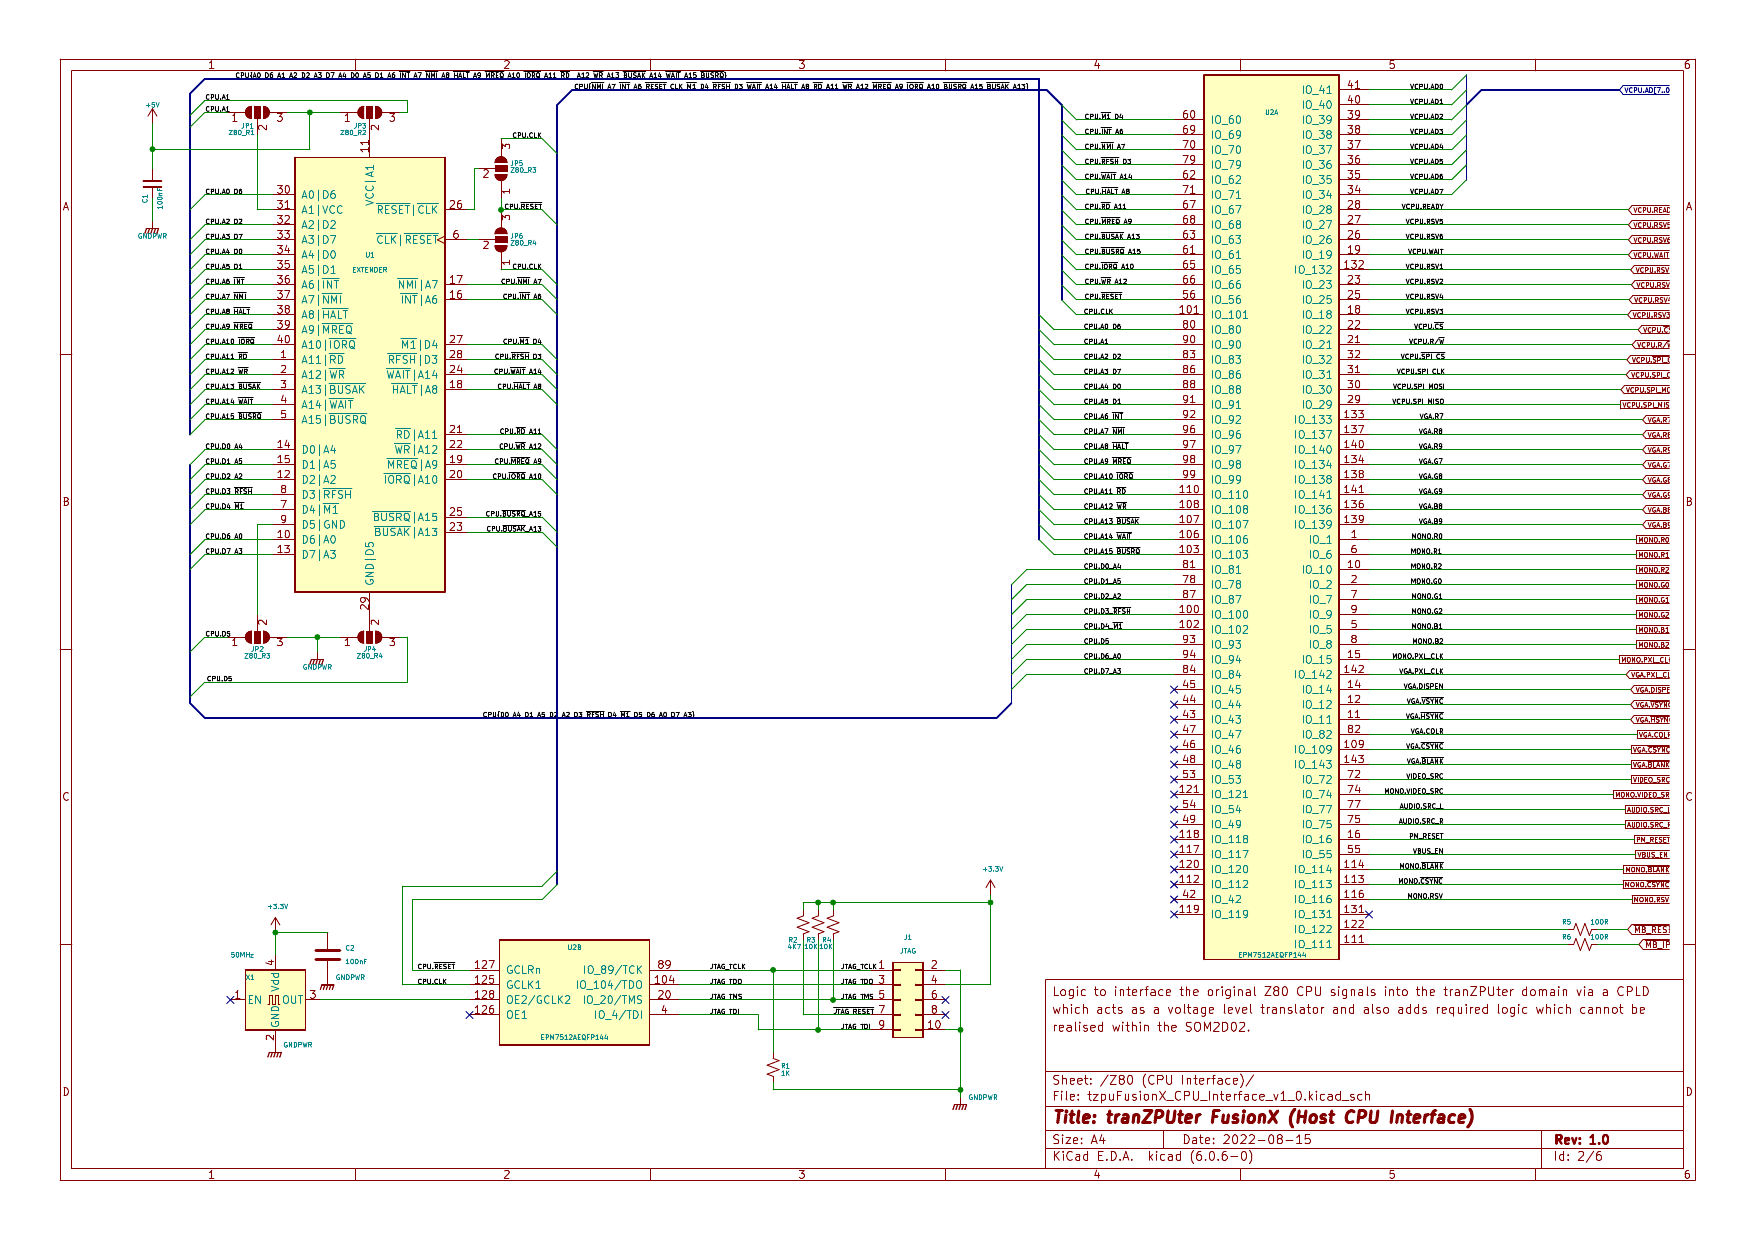Click the GCLRn pin label on U2B
1755x1240 pixels.
pos(523,970)
